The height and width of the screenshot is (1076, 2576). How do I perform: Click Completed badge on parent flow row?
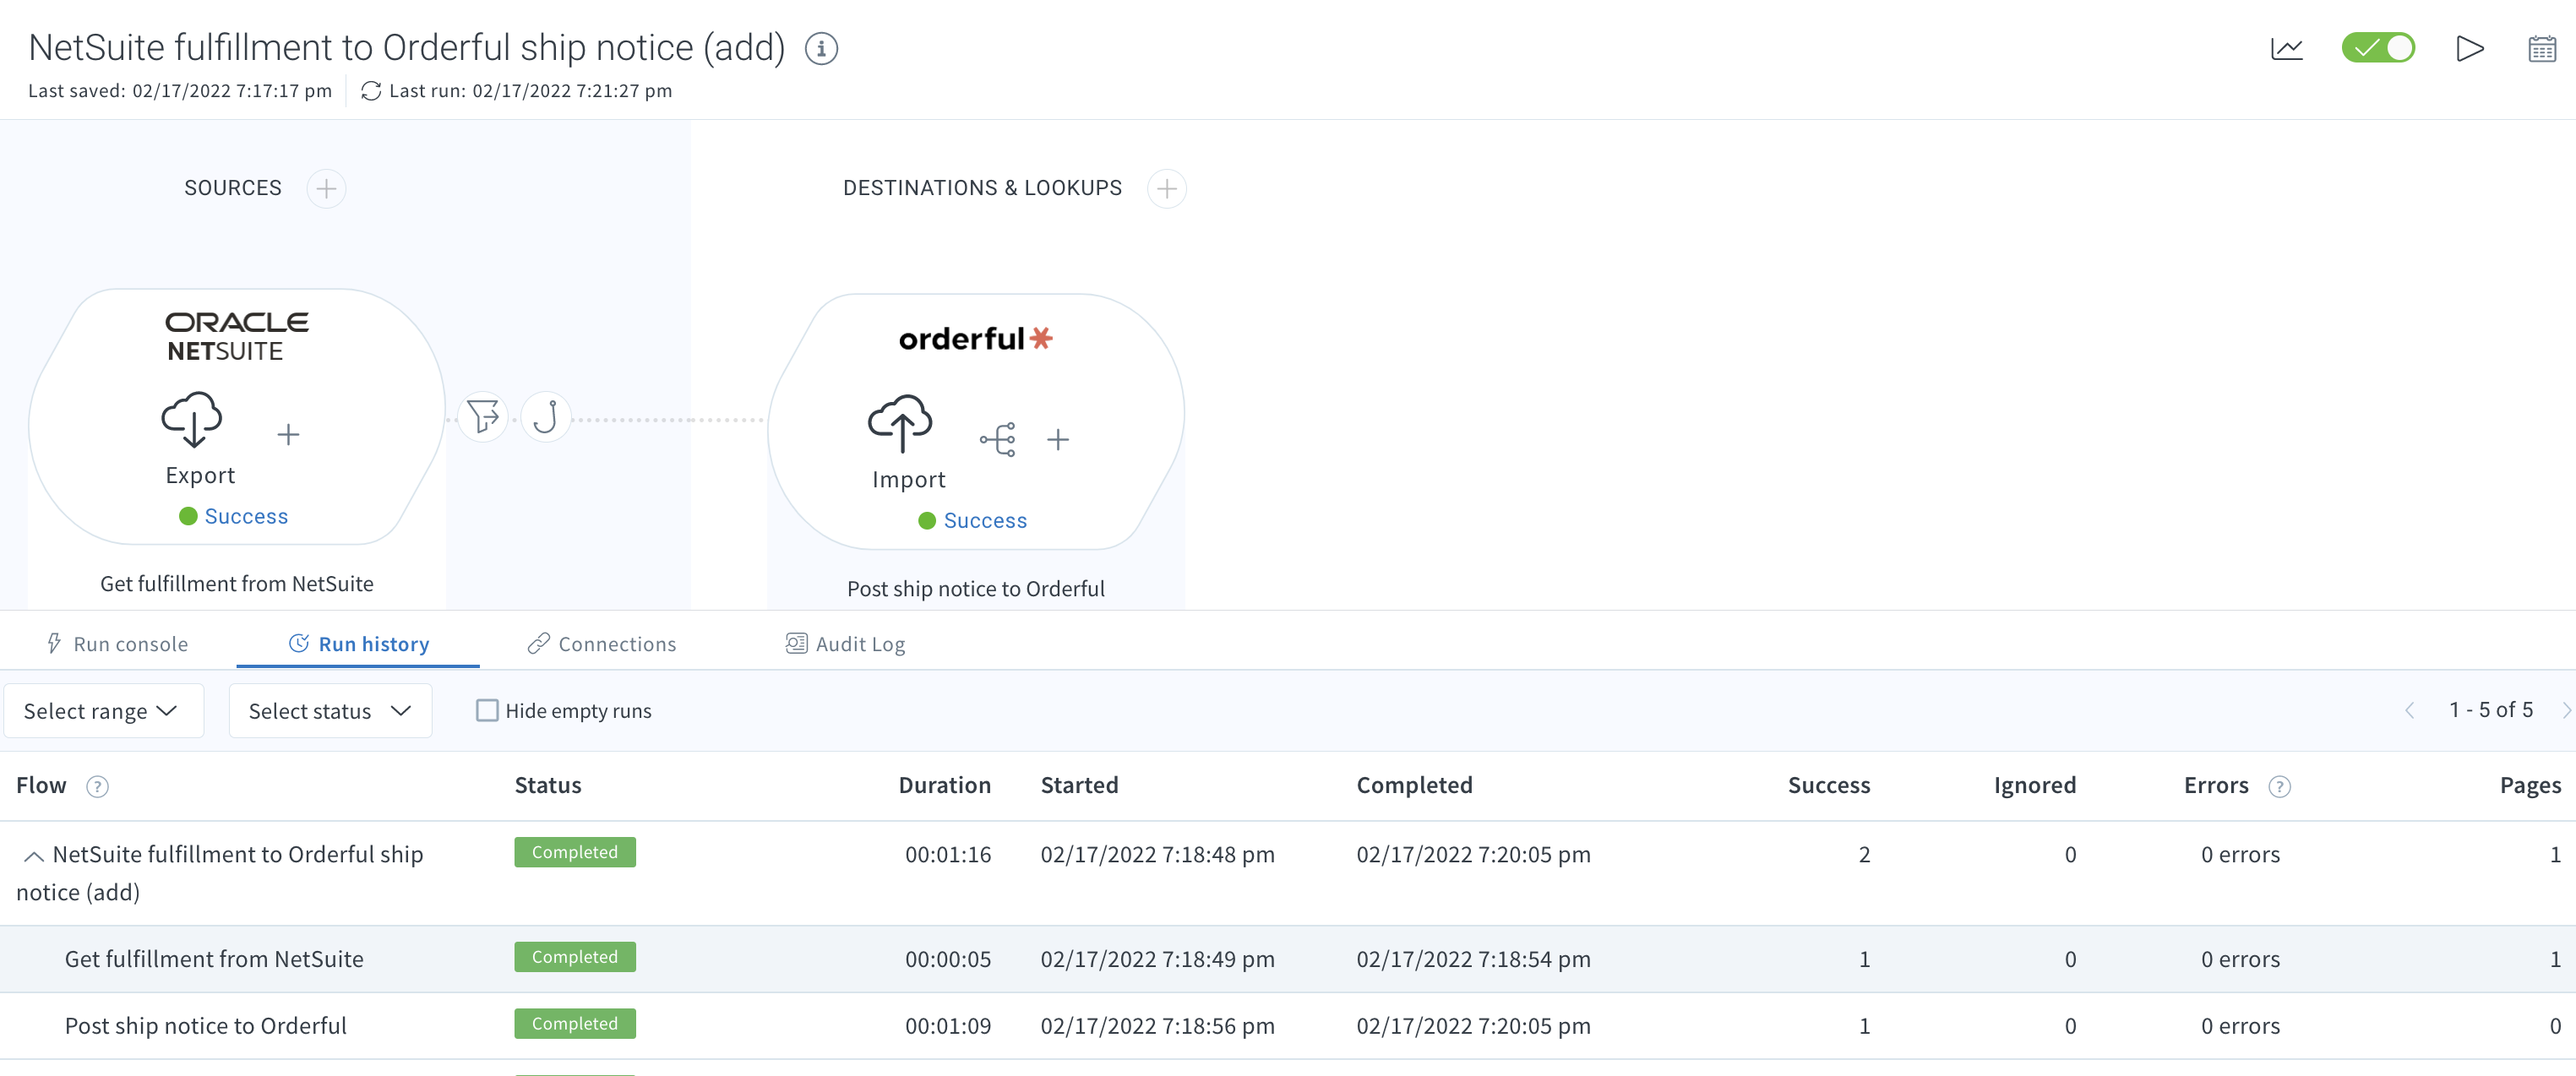[x=575, y=852]
